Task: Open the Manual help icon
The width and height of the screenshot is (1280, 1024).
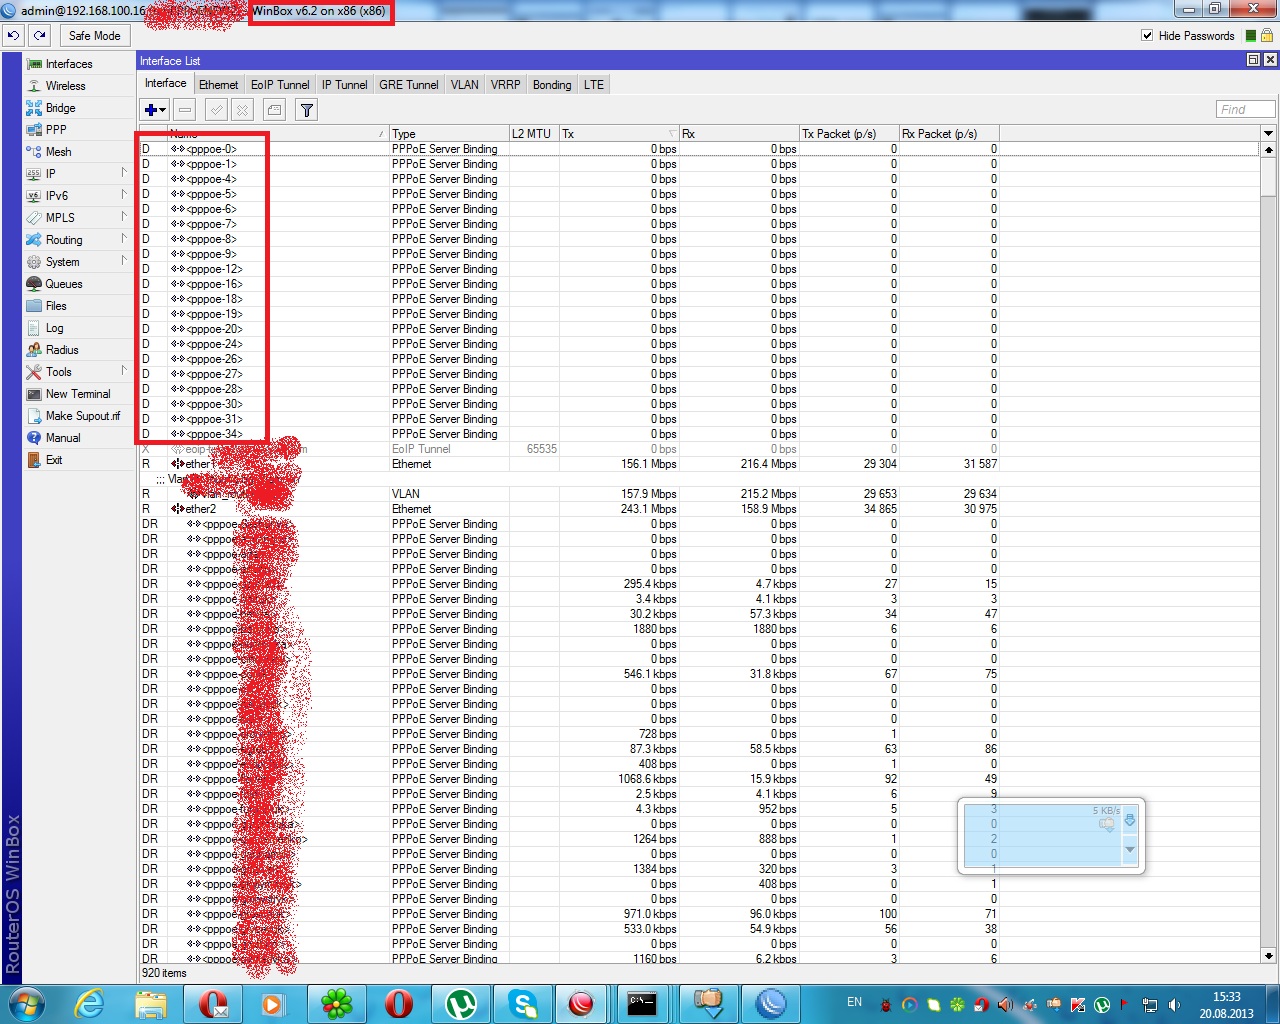Action: click(34, 438)
